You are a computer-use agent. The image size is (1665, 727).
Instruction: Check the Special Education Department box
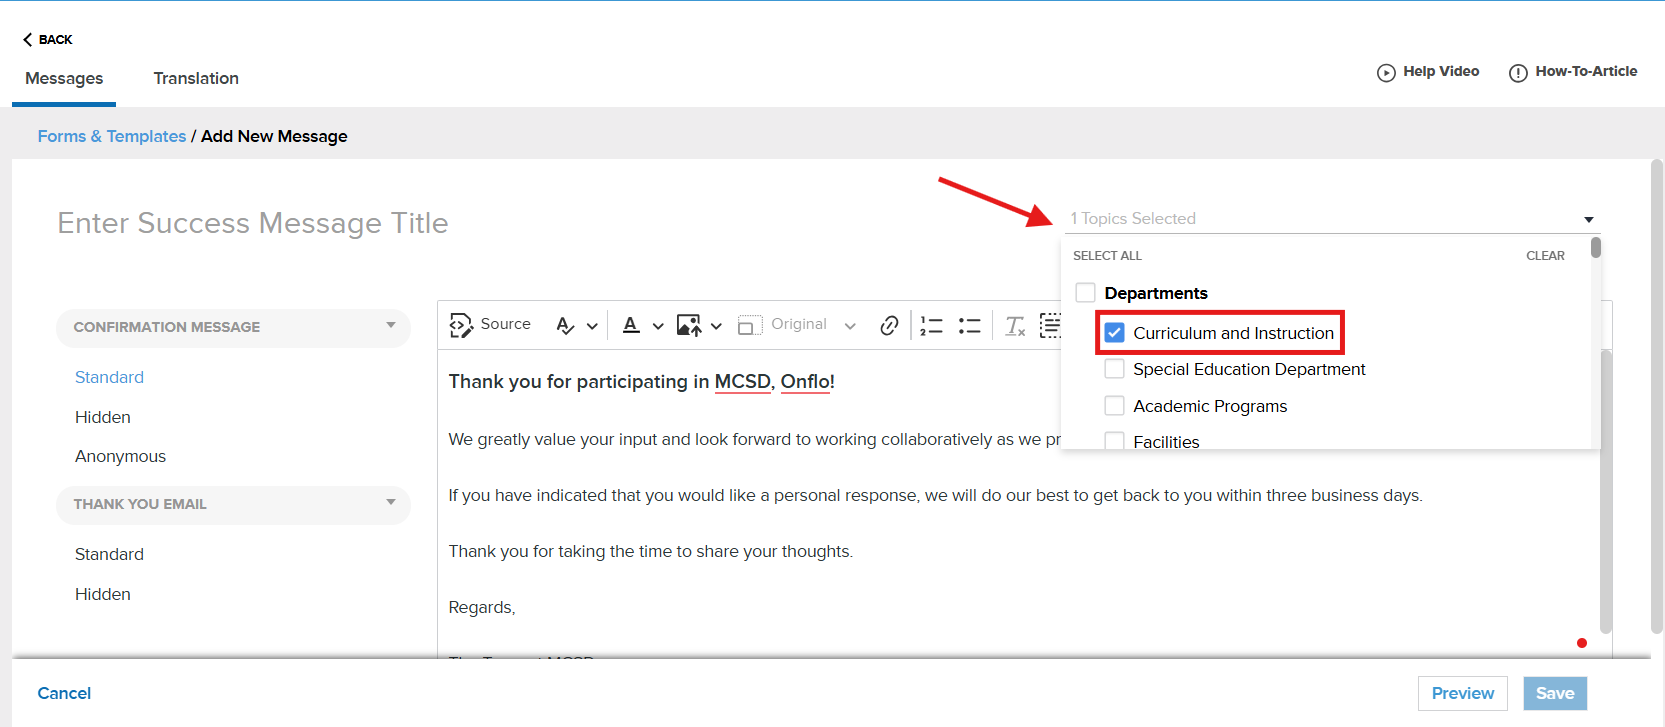(x=1114, y=369)
